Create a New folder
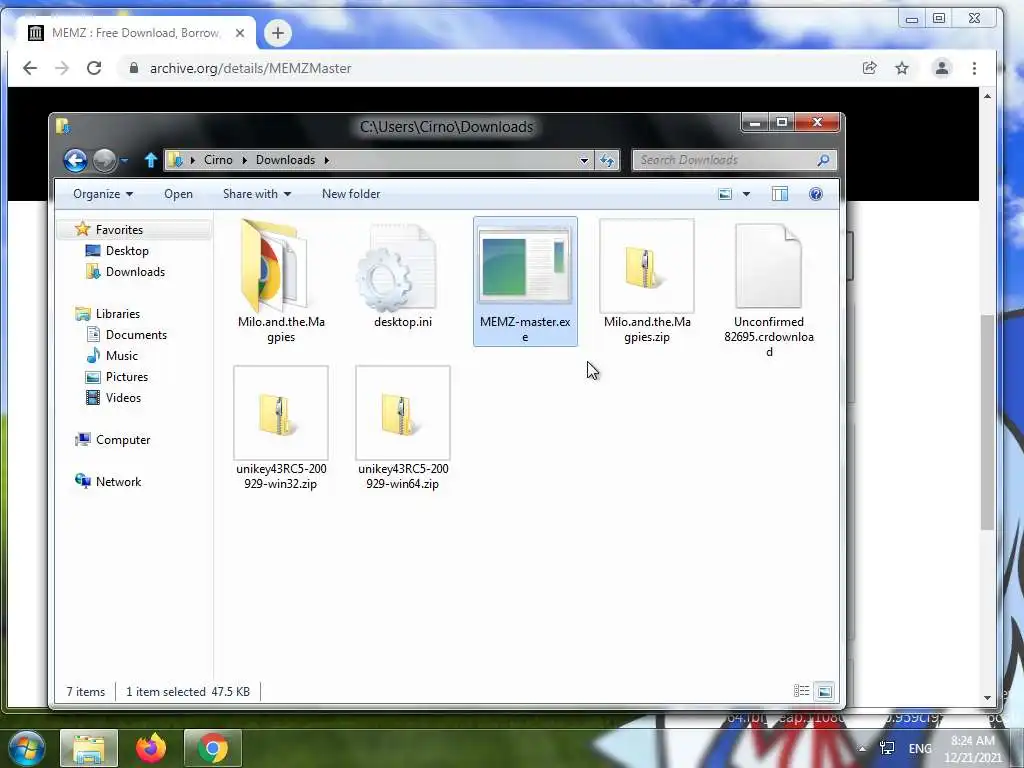This screenshot has width=1024, height=768. coord(351,194)
